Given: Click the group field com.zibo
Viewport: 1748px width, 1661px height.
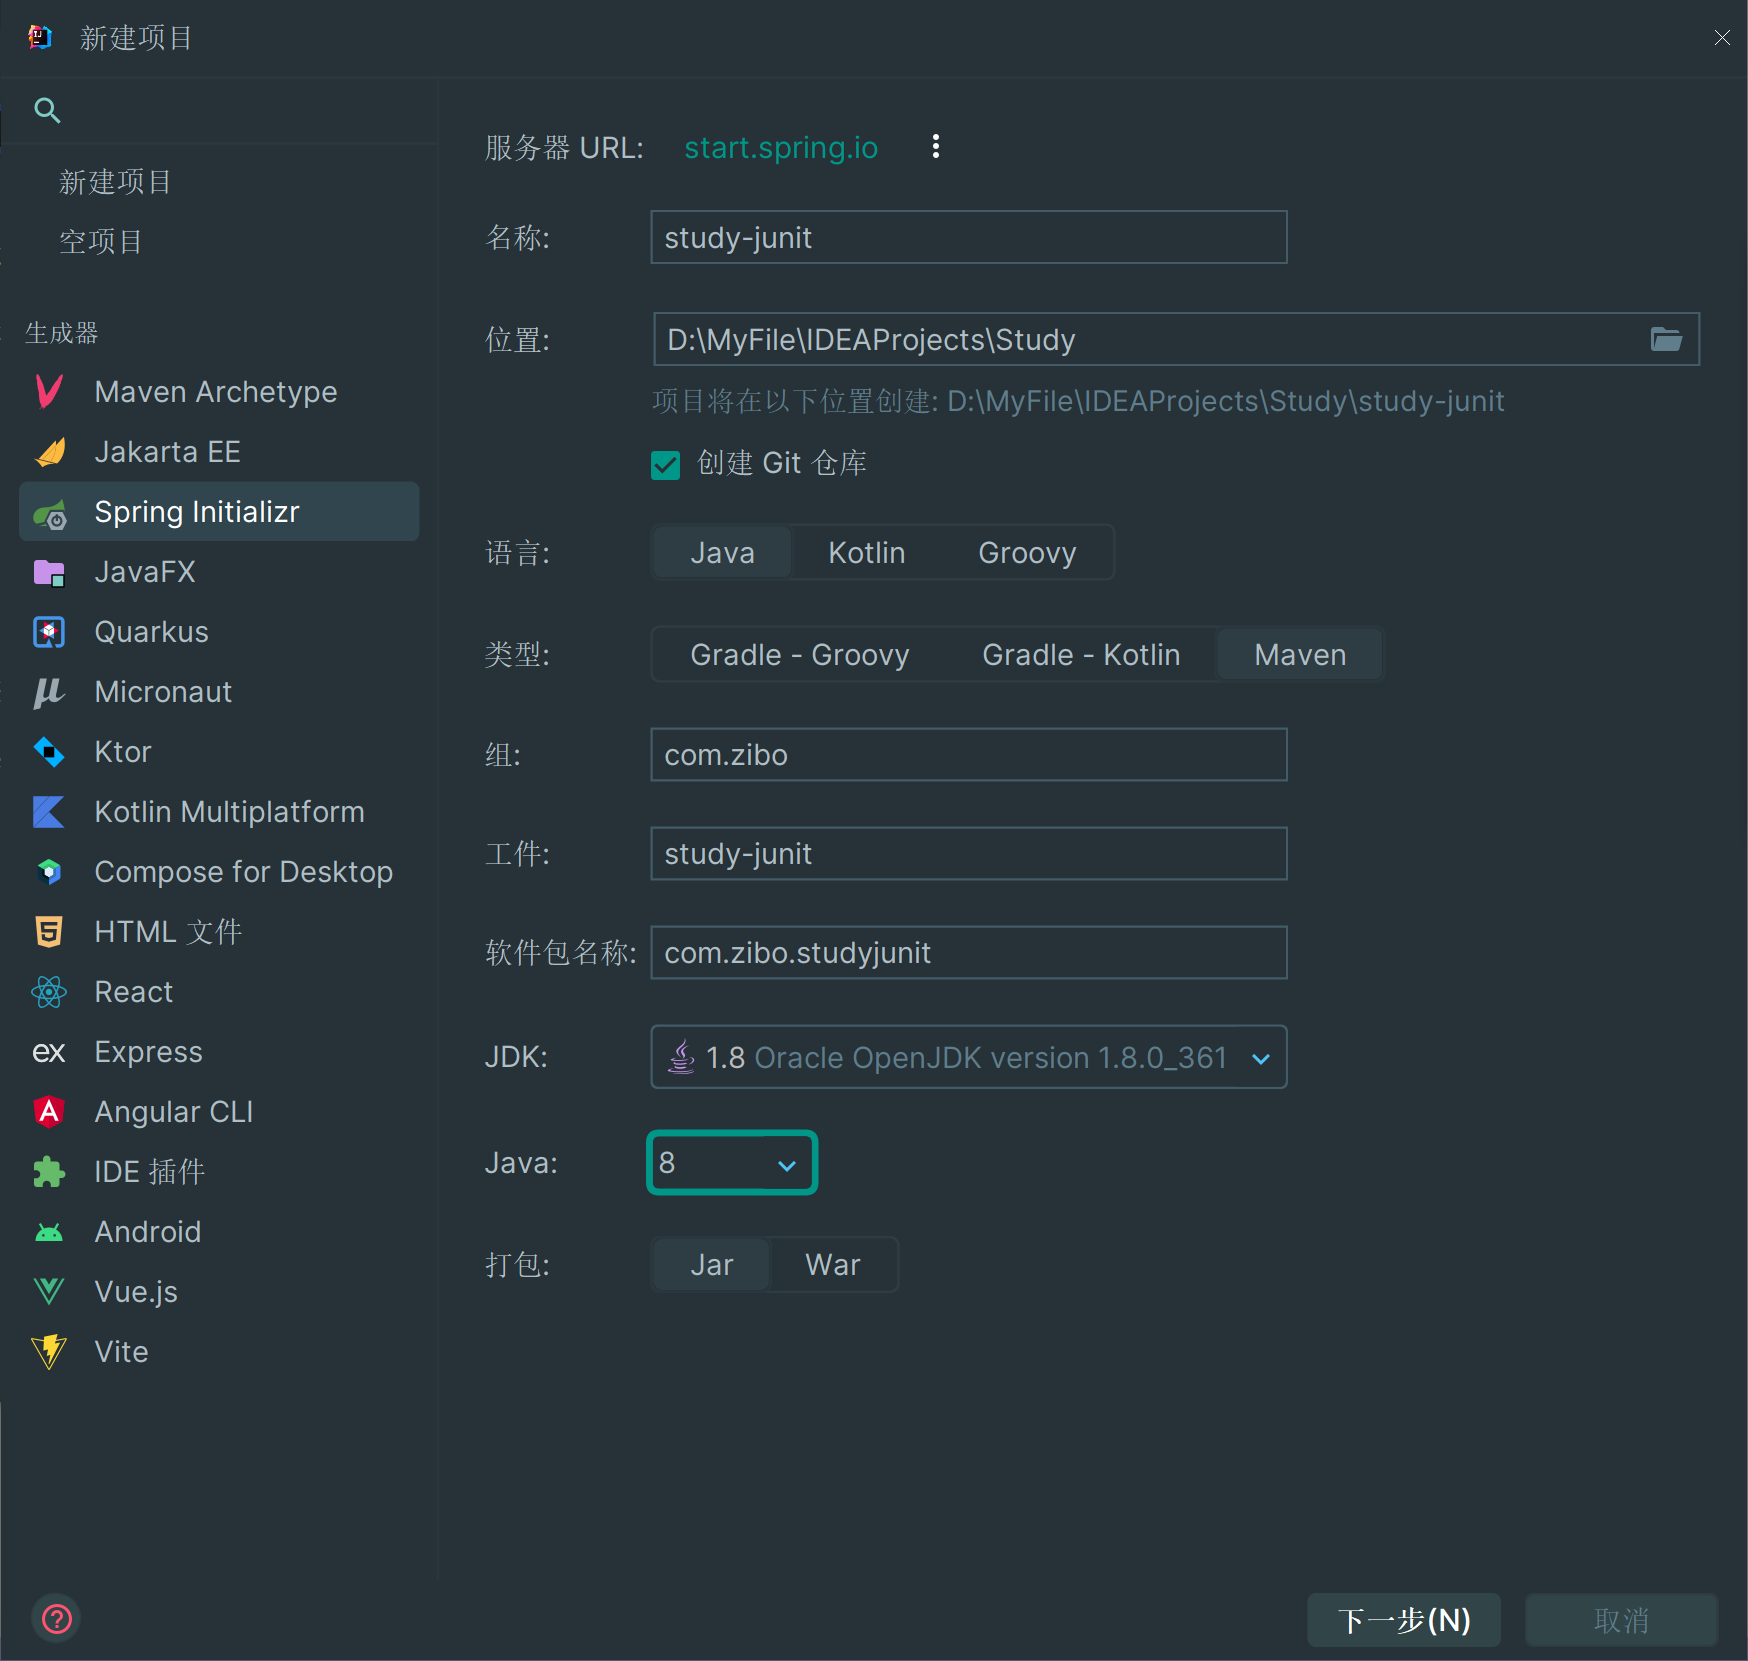Looking at the screenshot, I should point(968,754).
